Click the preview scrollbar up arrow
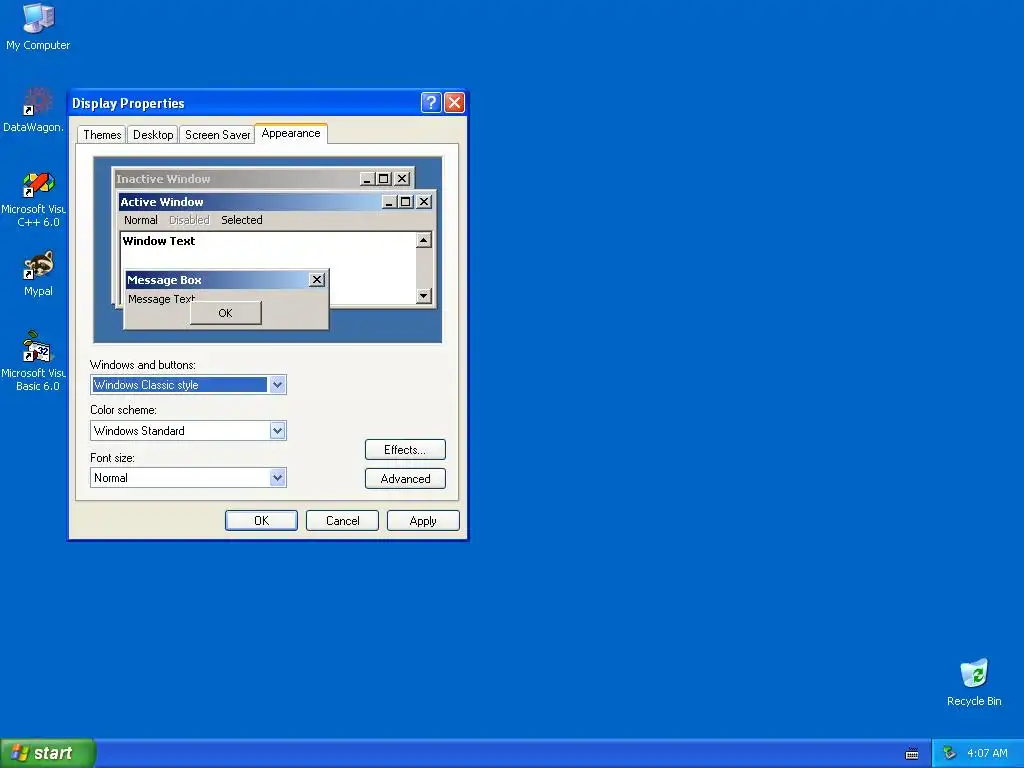This screenshot has height=768, width=1024. 423,240
